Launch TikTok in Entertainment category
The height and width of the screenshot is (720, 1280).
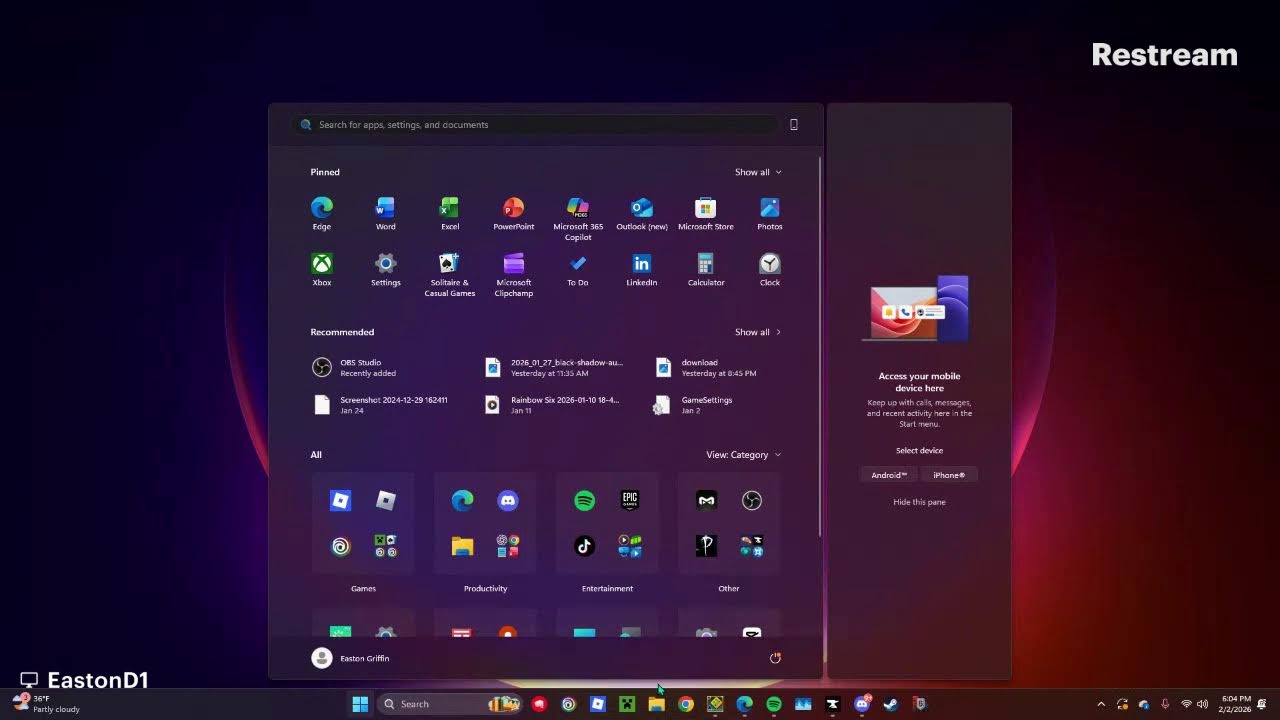tap(585, 546)
